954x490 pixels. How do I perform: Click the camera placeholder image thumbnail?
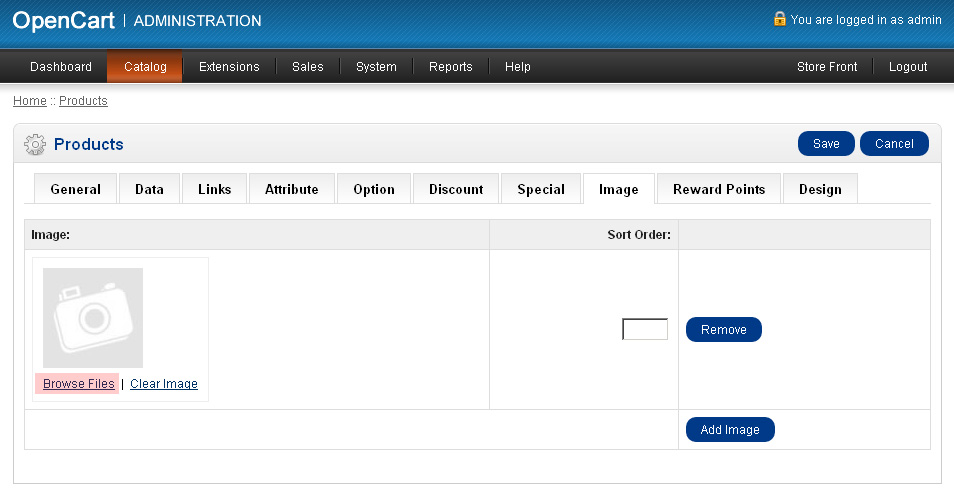[x=93, y=318]
